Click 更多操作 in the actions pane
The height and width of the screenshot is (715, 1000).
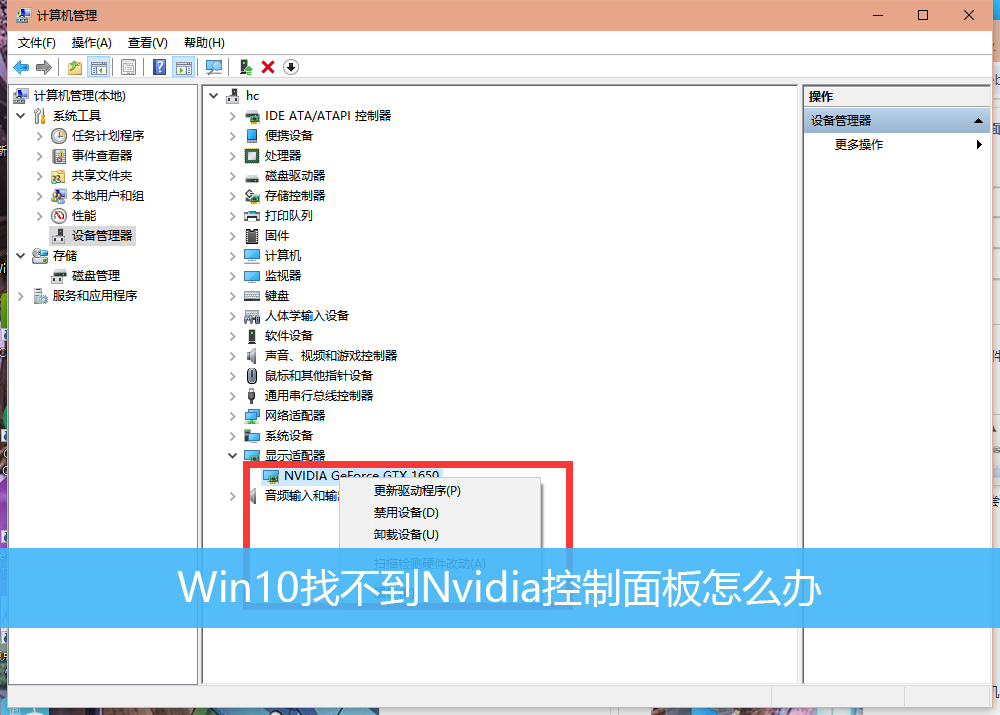(859, 145)
